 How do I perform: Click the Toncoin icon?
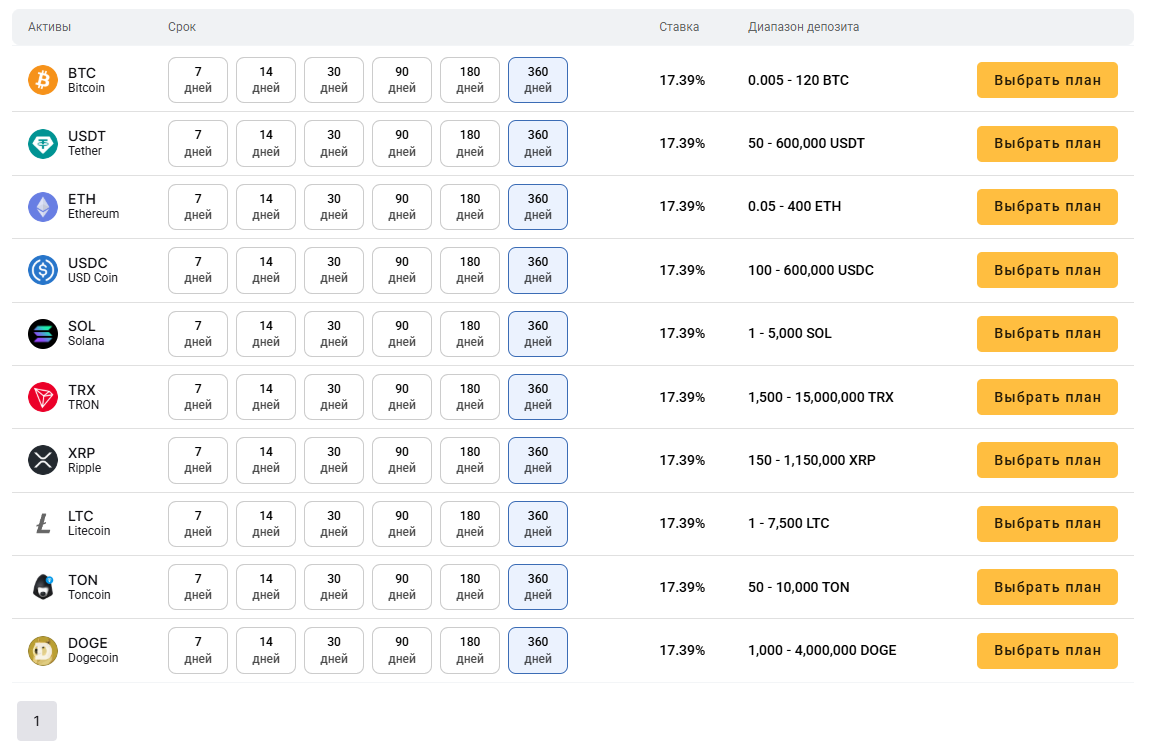coord(43,587)
